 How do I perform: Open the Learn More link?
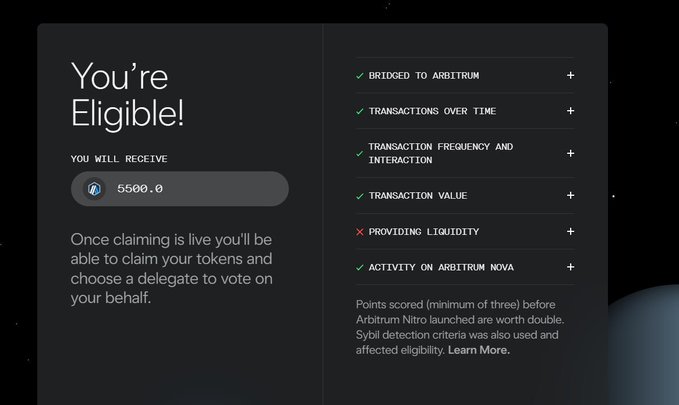479,350
